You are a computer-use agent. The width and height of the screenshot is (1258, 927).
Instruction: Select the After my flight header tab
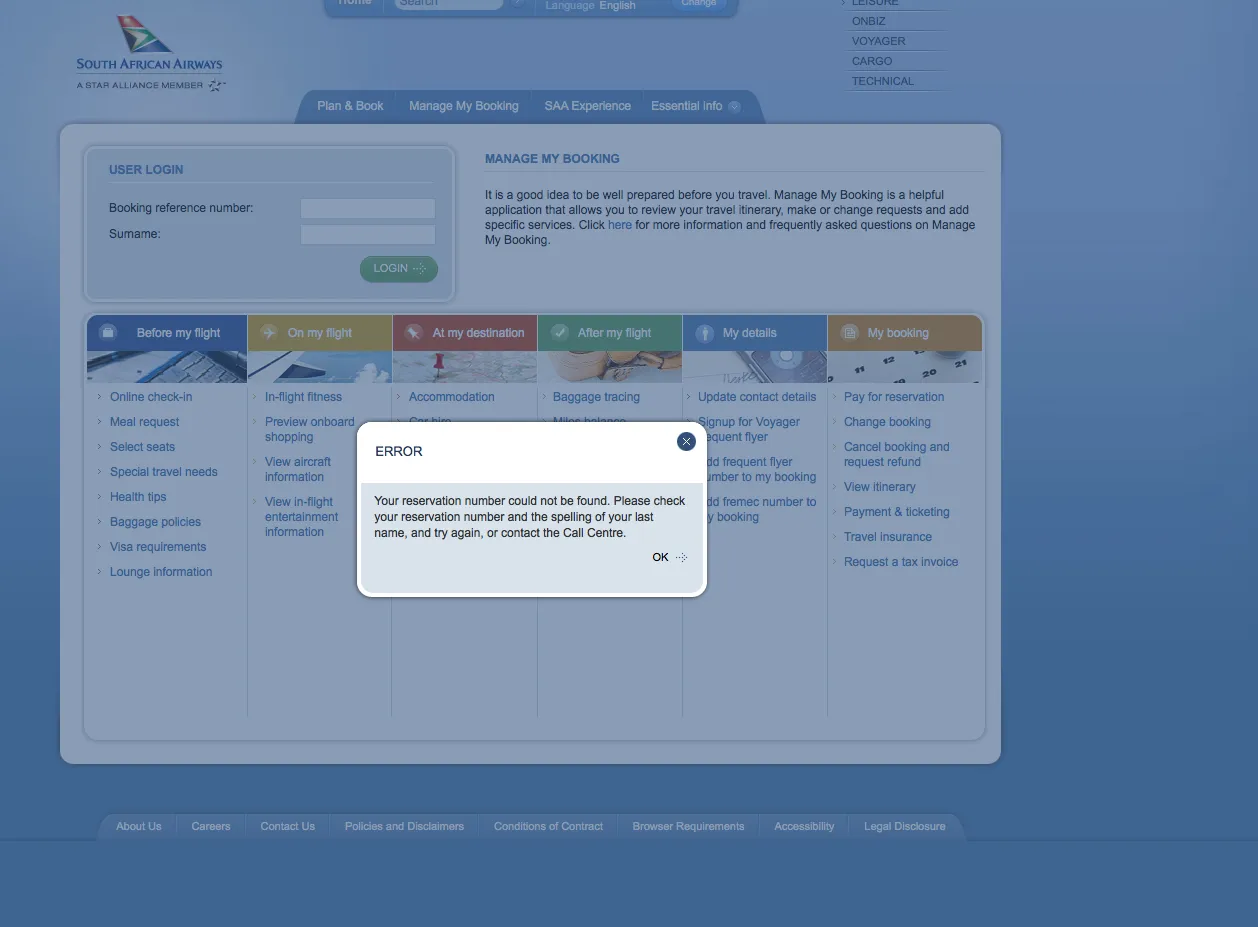[610, 333]
